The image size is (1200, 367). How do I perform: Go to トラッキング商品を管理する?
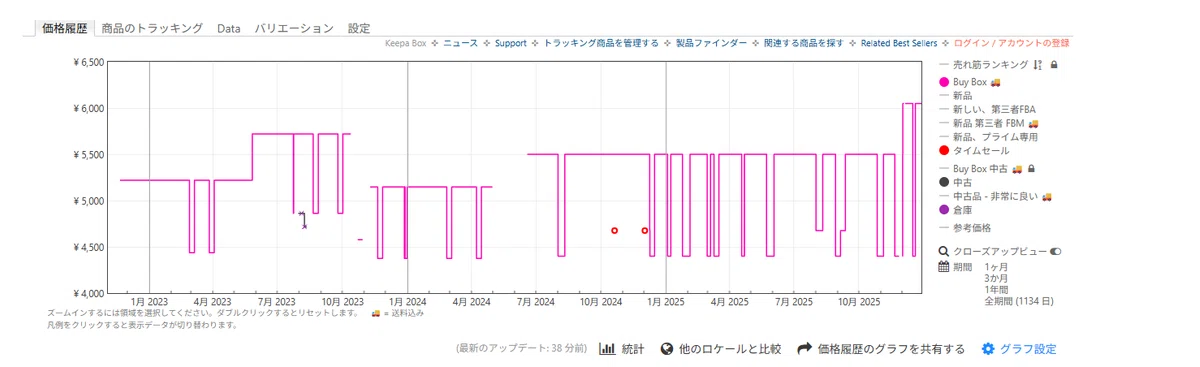[x=601, y=43]
